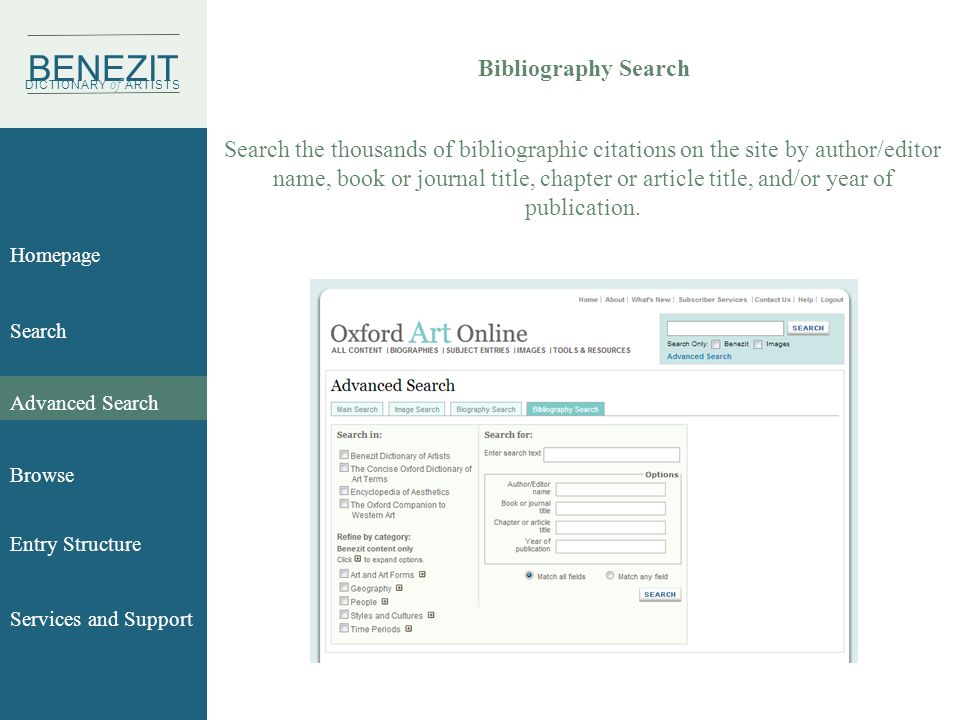Open the What's New link
Image resolution: width=960 pixels, height=720 pixels.
[651, 299]
